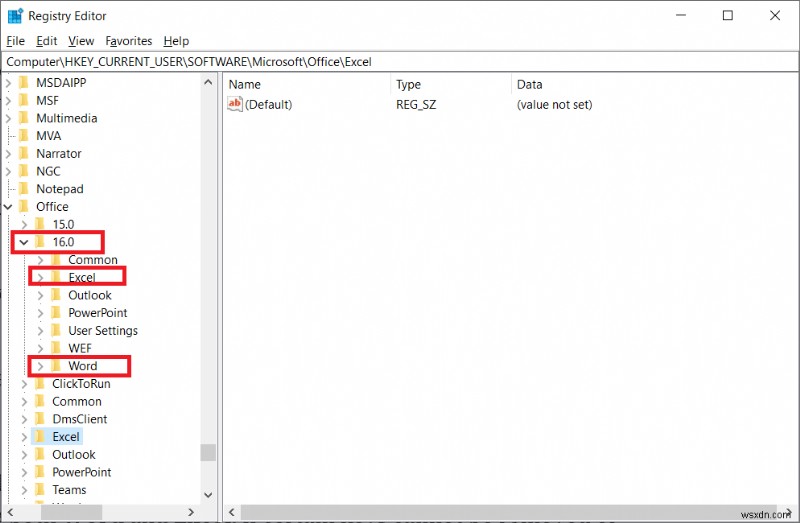800x523 pixels.
Task: Open the Help menu
Action: tap(176, 41)
